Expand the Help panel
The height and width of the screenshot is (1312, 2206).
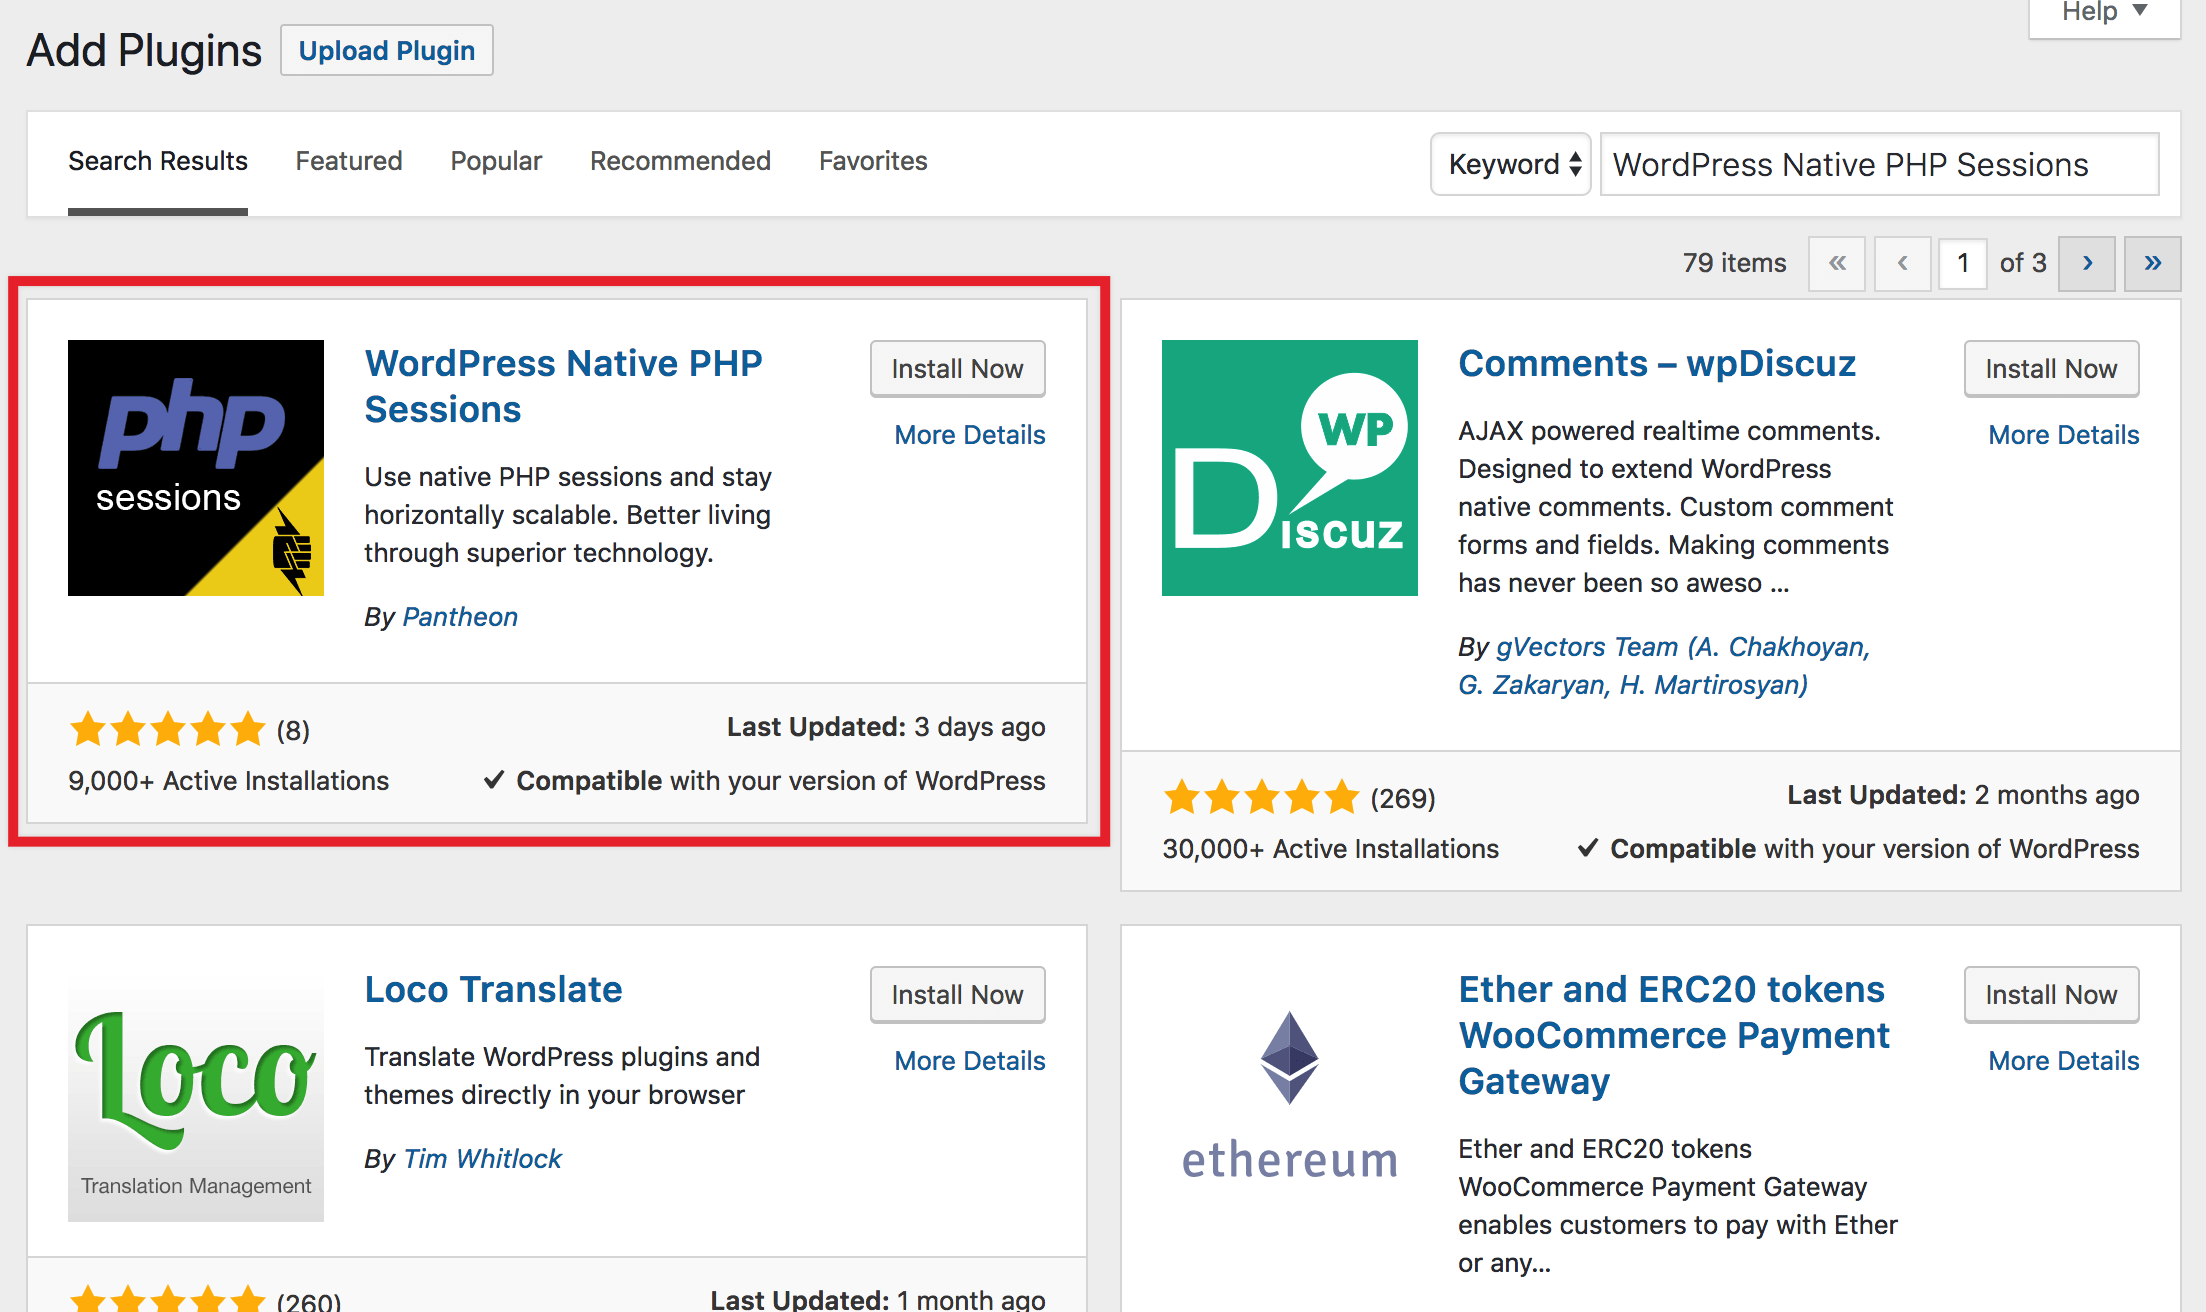pos(2101,13)
